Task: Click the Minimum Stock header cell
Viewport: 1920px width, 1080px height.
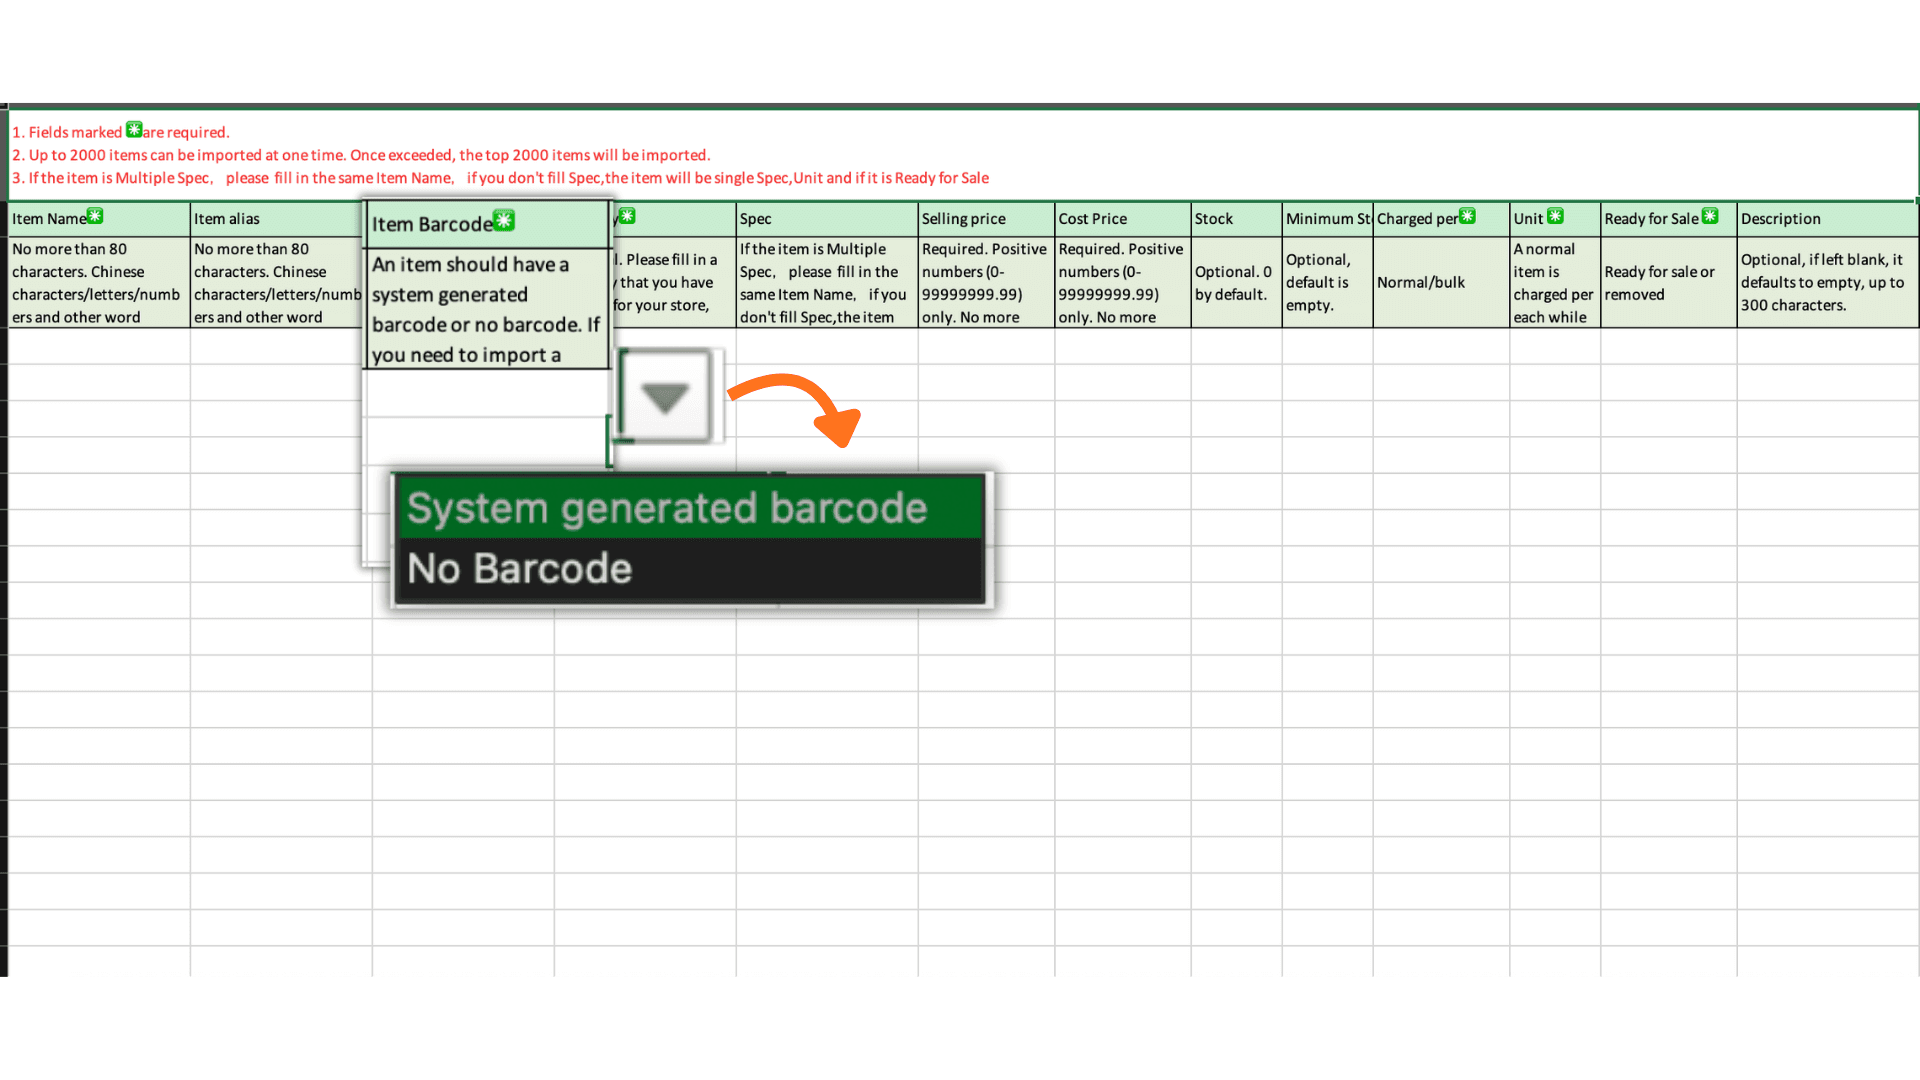Action: (x=1326, y=219)
